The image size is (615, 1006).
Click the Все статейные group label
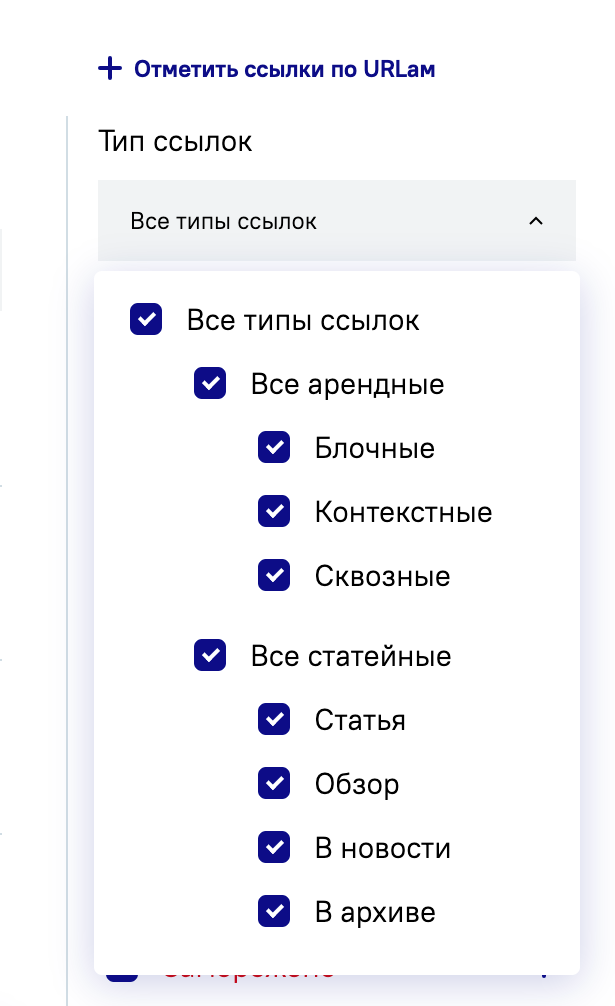(x=351, y=656)
